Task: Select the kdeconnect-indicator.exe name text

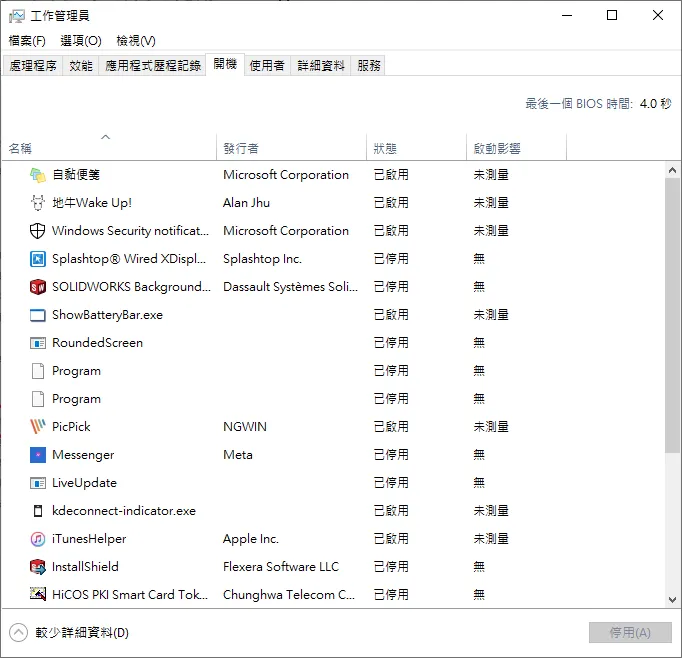Action: tap(124, 511)
